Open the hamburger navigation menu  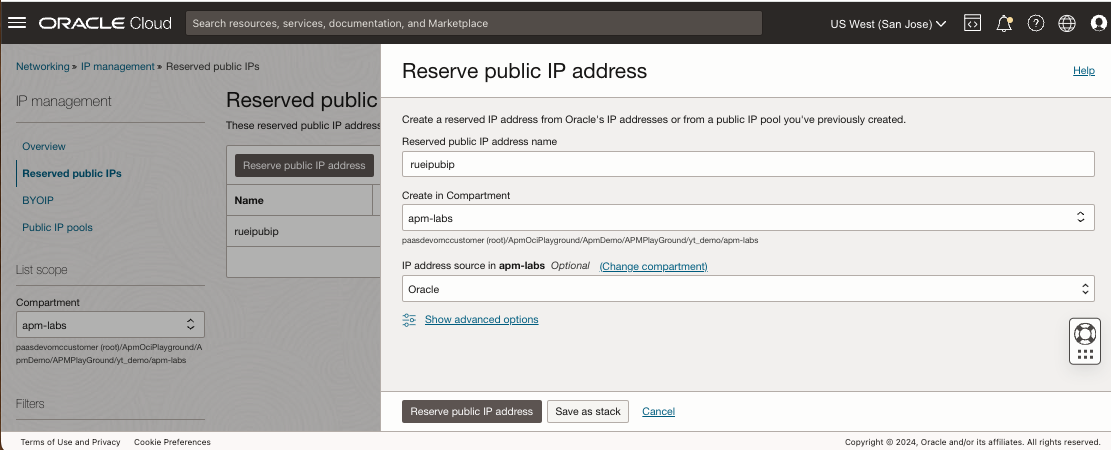(x=17, y=23)
